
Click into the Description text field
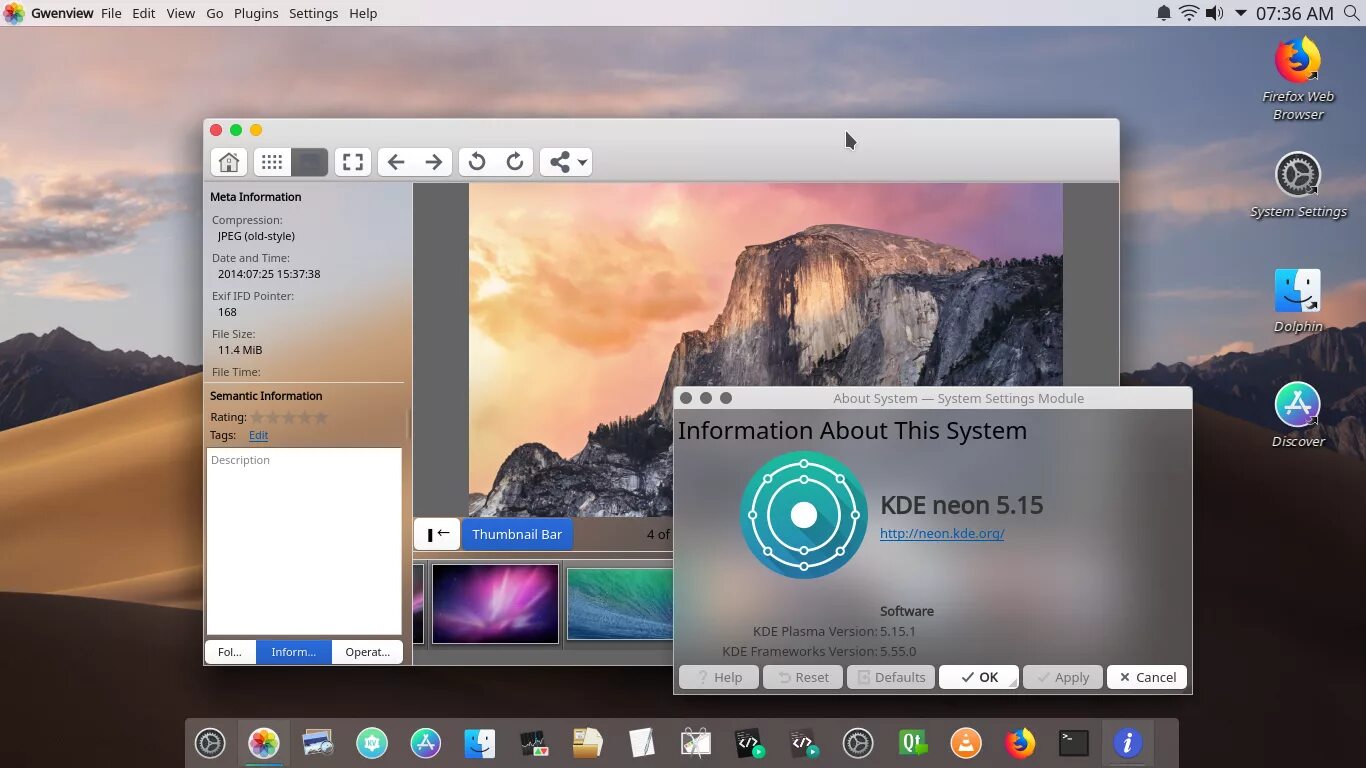pyautogui.click(x=304, y=541)
